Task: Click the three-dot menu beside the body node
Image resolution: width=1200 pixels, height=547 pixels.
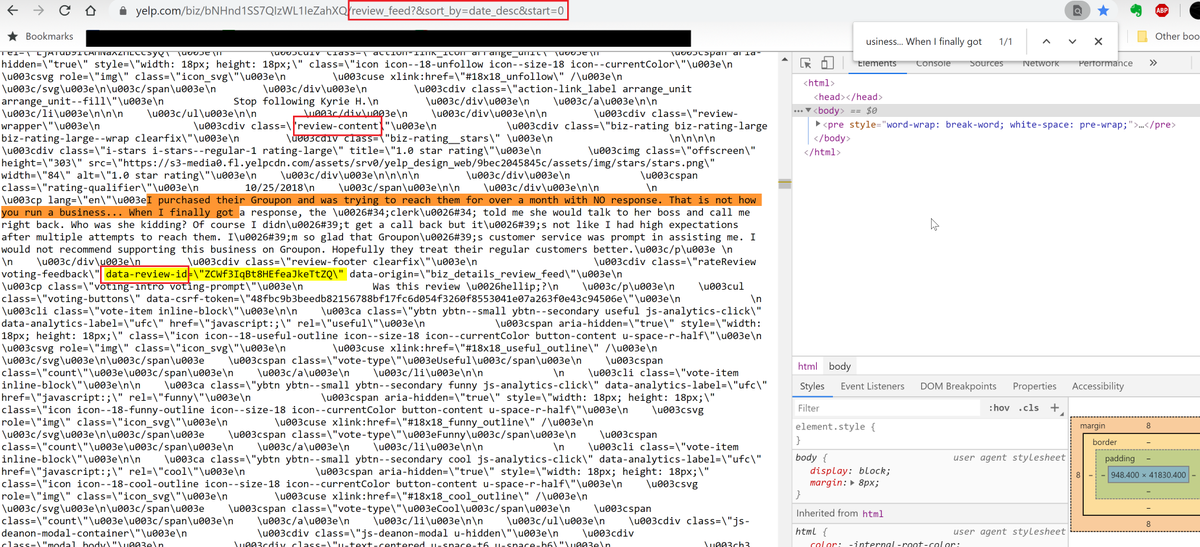Action: 798,110
